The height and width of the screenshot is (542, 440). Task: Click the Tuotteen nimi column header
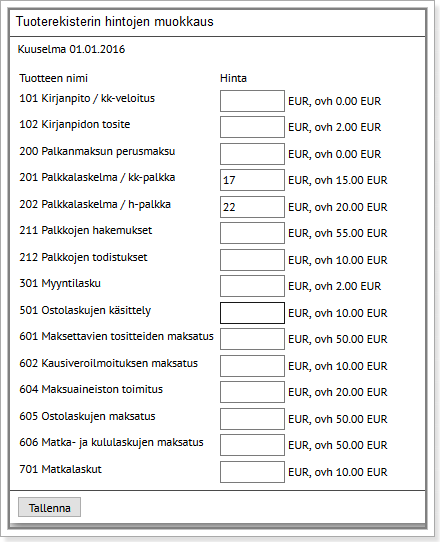[x=54, y=78]
